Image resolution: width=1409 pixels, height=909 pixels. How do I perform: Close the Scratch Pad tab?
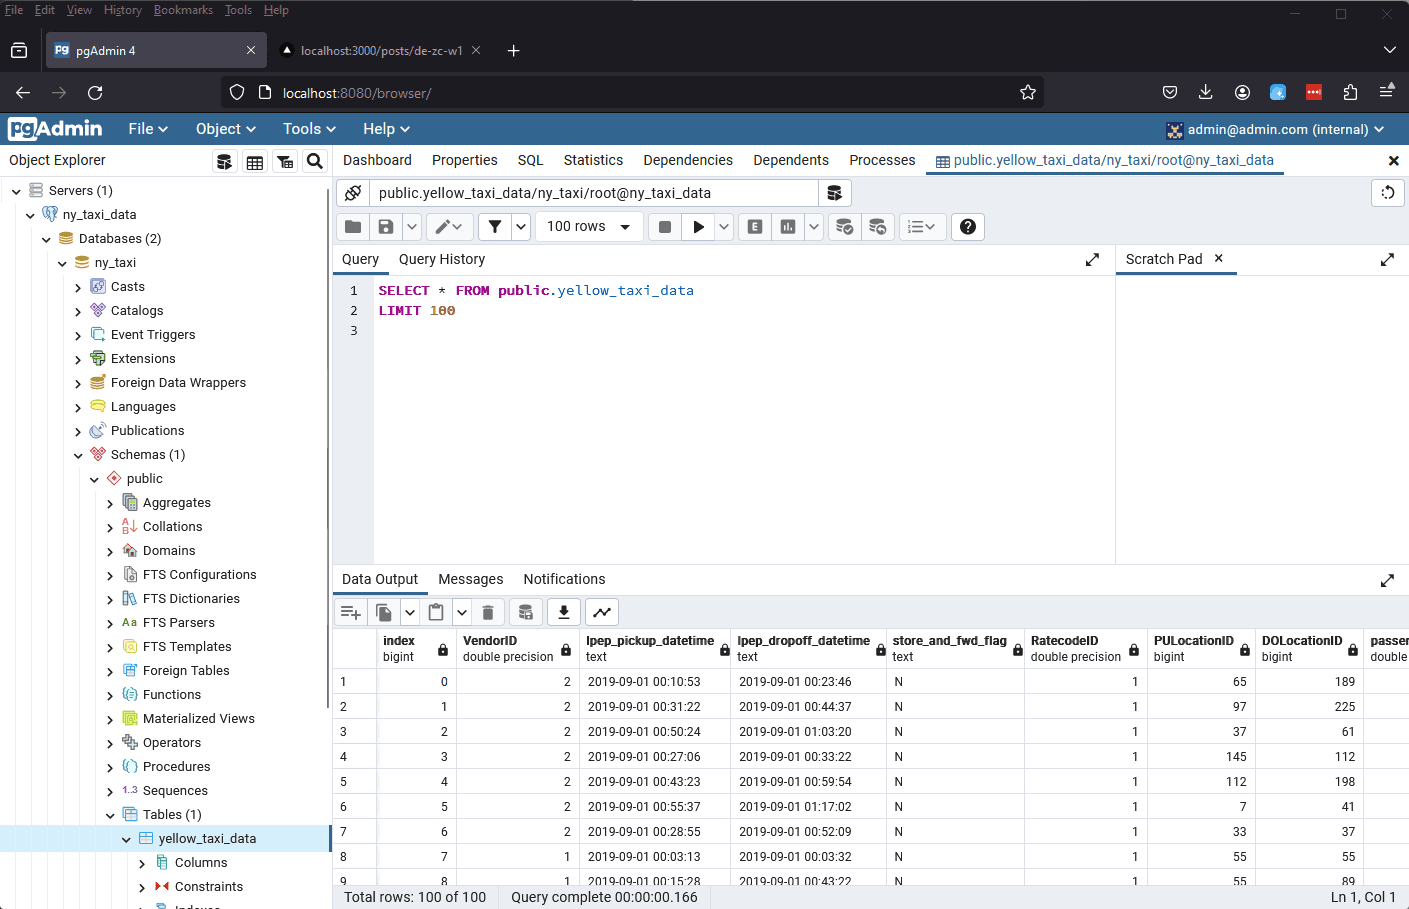(1218, 258)
